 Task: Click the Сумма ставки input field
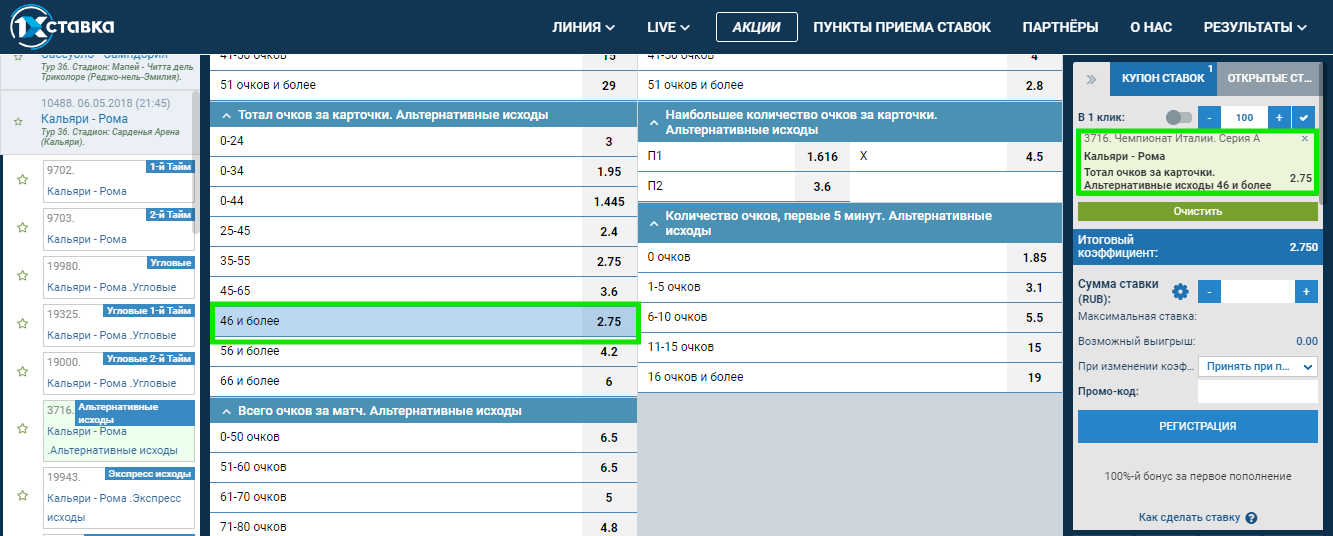pyautogui.click(x=1258, y=292)
